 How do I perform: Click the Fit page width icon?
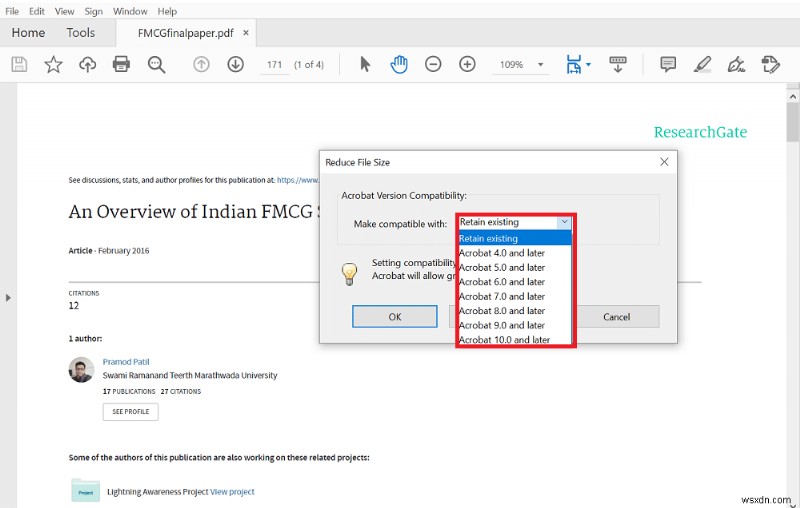click(x=574, y=64)
